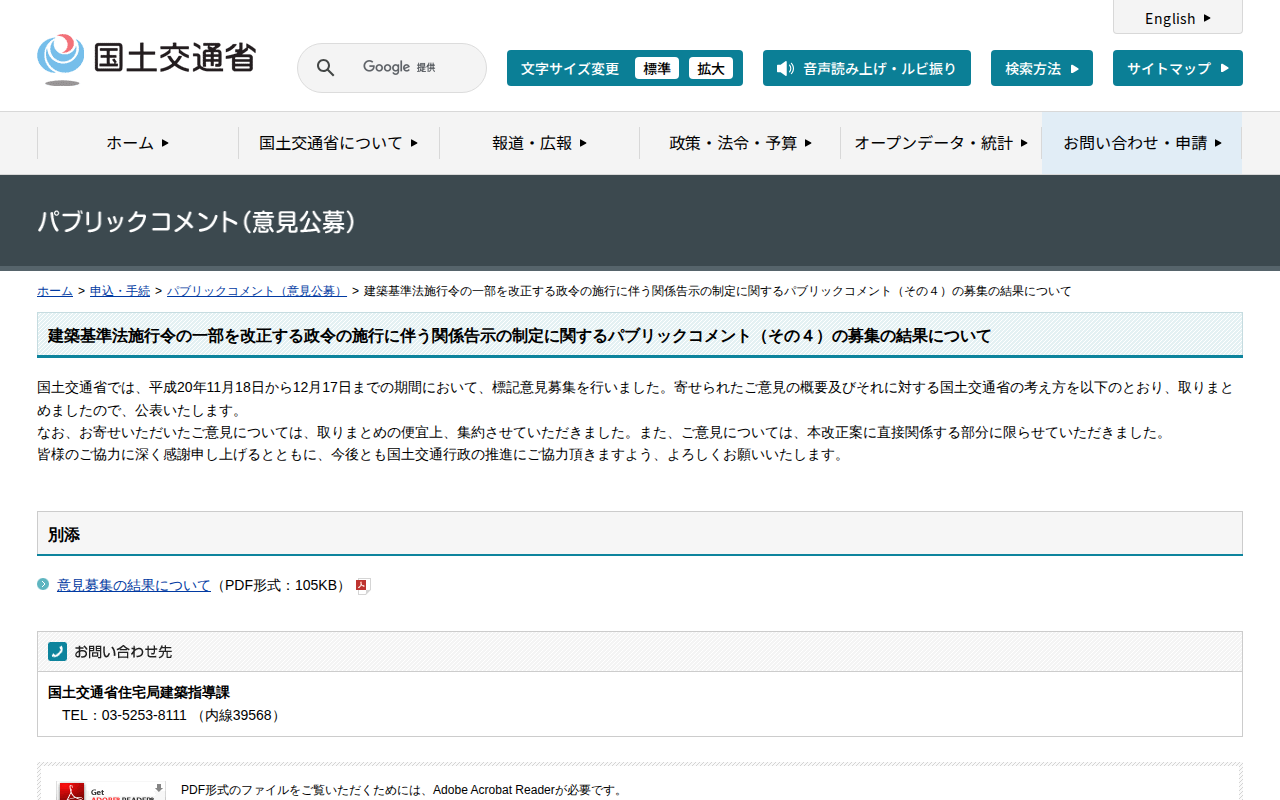Set text size to 拡大
The image size is (1280, 800).
click(710, 68)
